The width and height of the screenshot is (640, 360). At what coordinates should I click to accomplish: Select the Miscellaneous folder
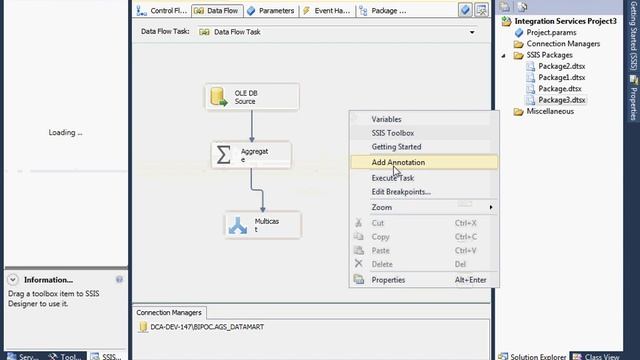click(x=550, y=111)
